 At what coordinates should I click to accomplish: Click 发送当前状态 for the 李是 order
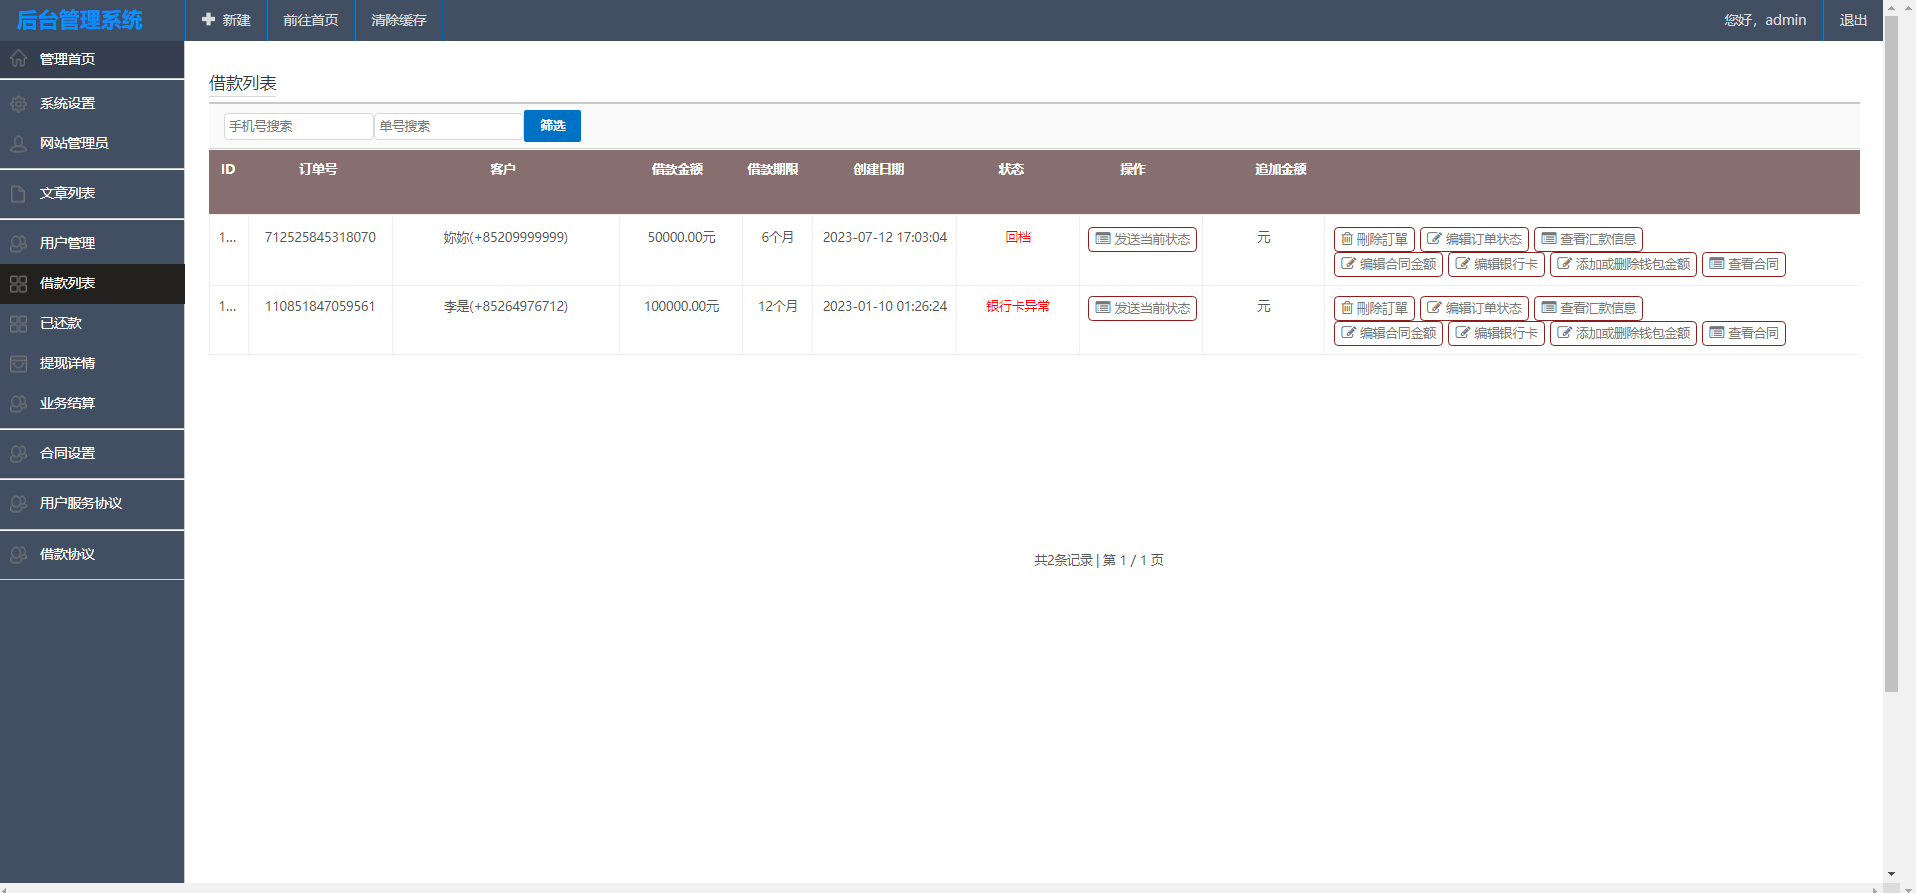[x=1142, y=308]
